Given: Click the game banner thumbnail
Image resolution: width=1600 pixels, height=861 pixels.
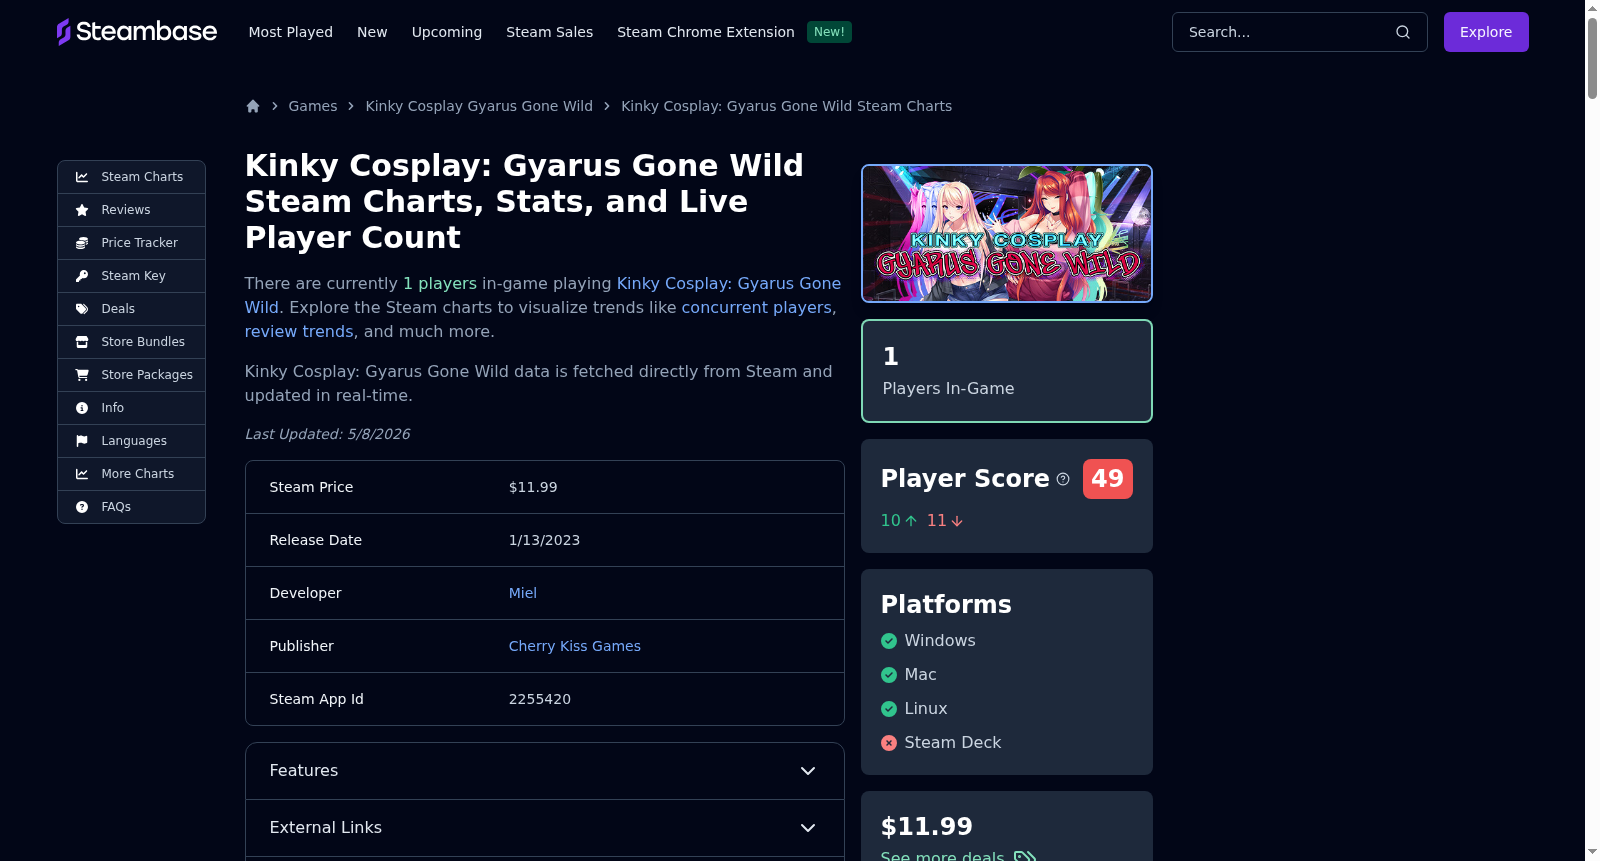Looking at the screenshot, I should point(1007,234).
